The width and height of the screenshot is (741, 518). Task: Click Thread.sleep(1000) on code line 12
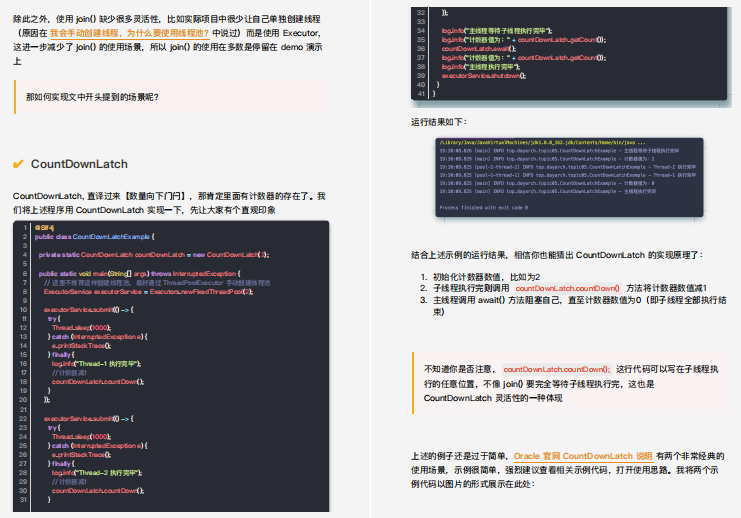[82, 328]
